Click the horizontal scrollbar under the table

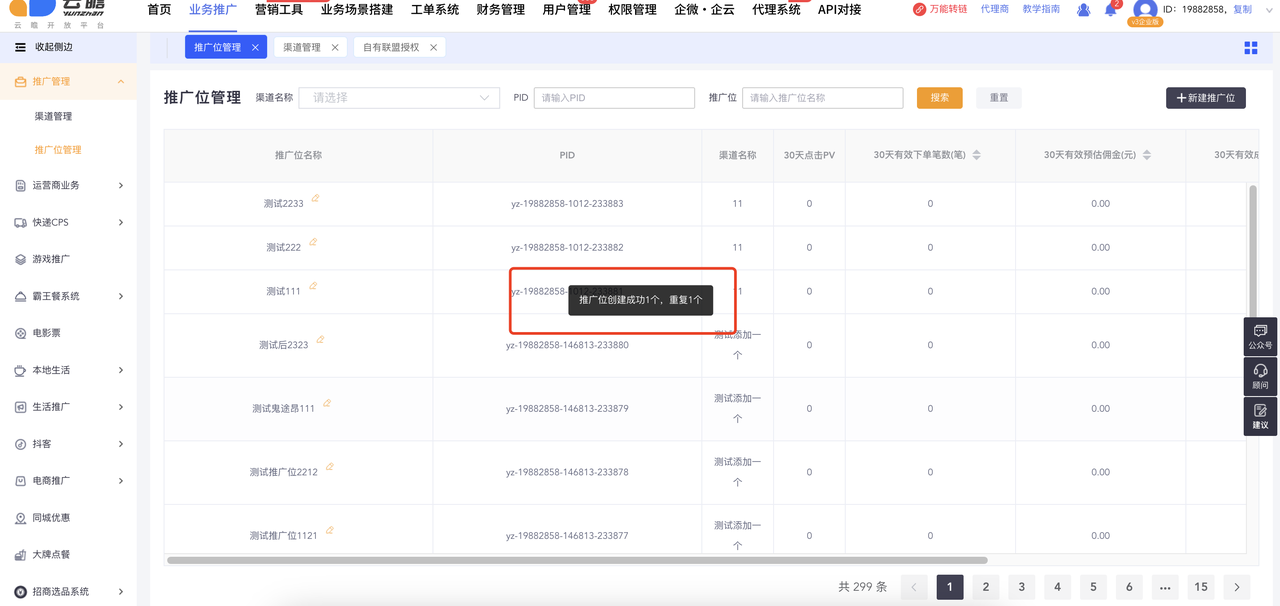point(576,560)
